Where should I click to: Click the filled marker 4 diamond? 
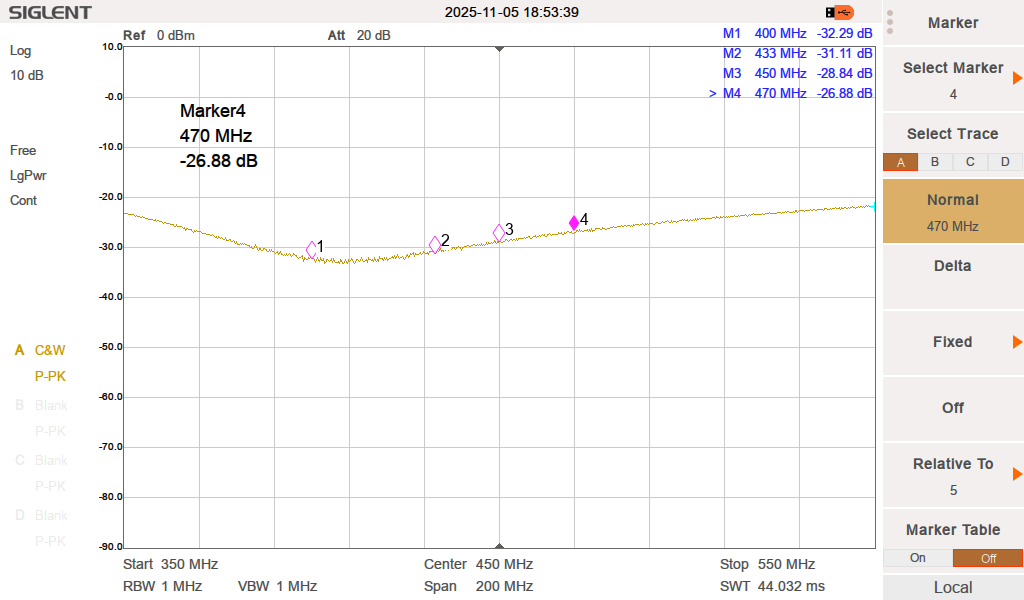click(x=574, y=223)
